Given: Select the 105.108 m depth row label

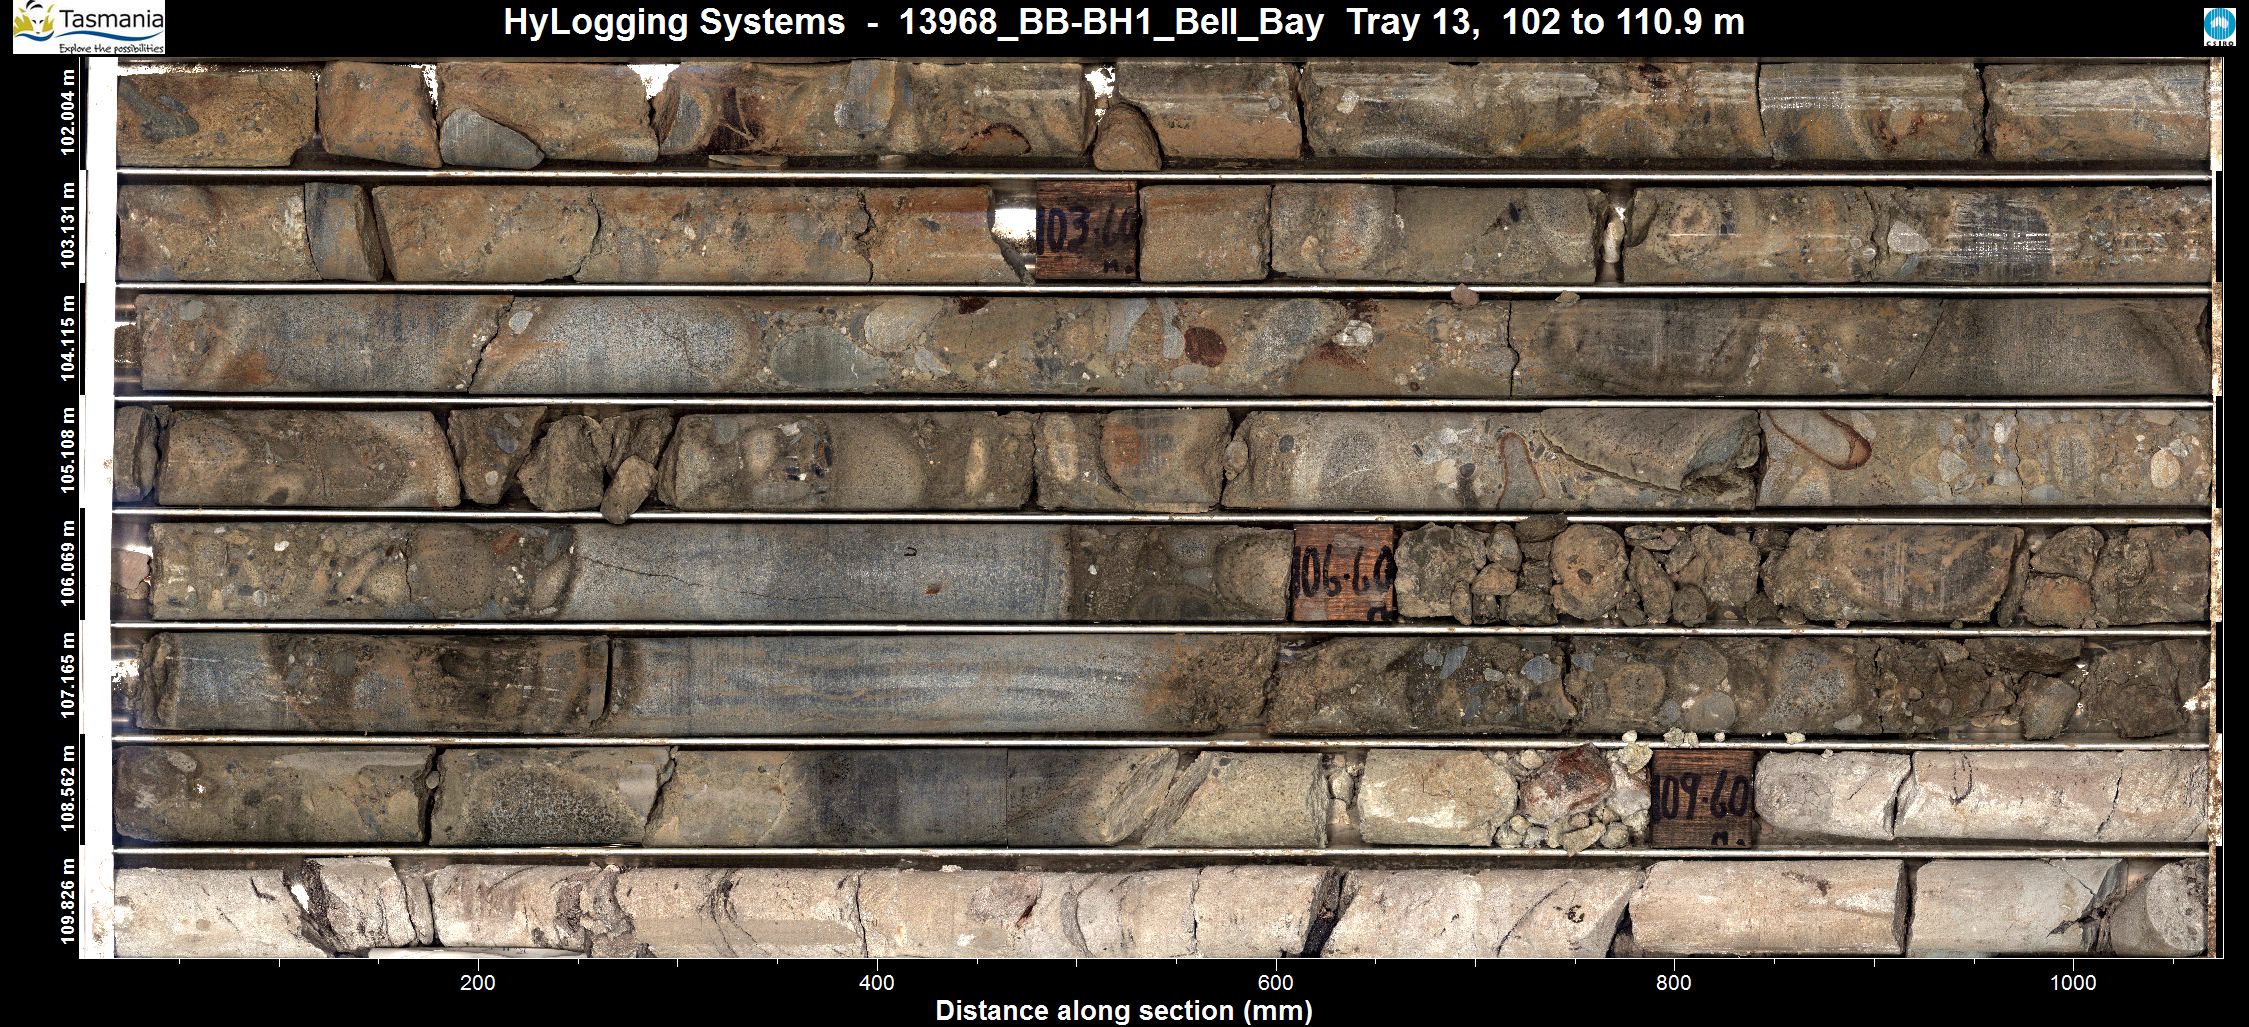Looking at the screenshot, I should (x=68, y=450).
